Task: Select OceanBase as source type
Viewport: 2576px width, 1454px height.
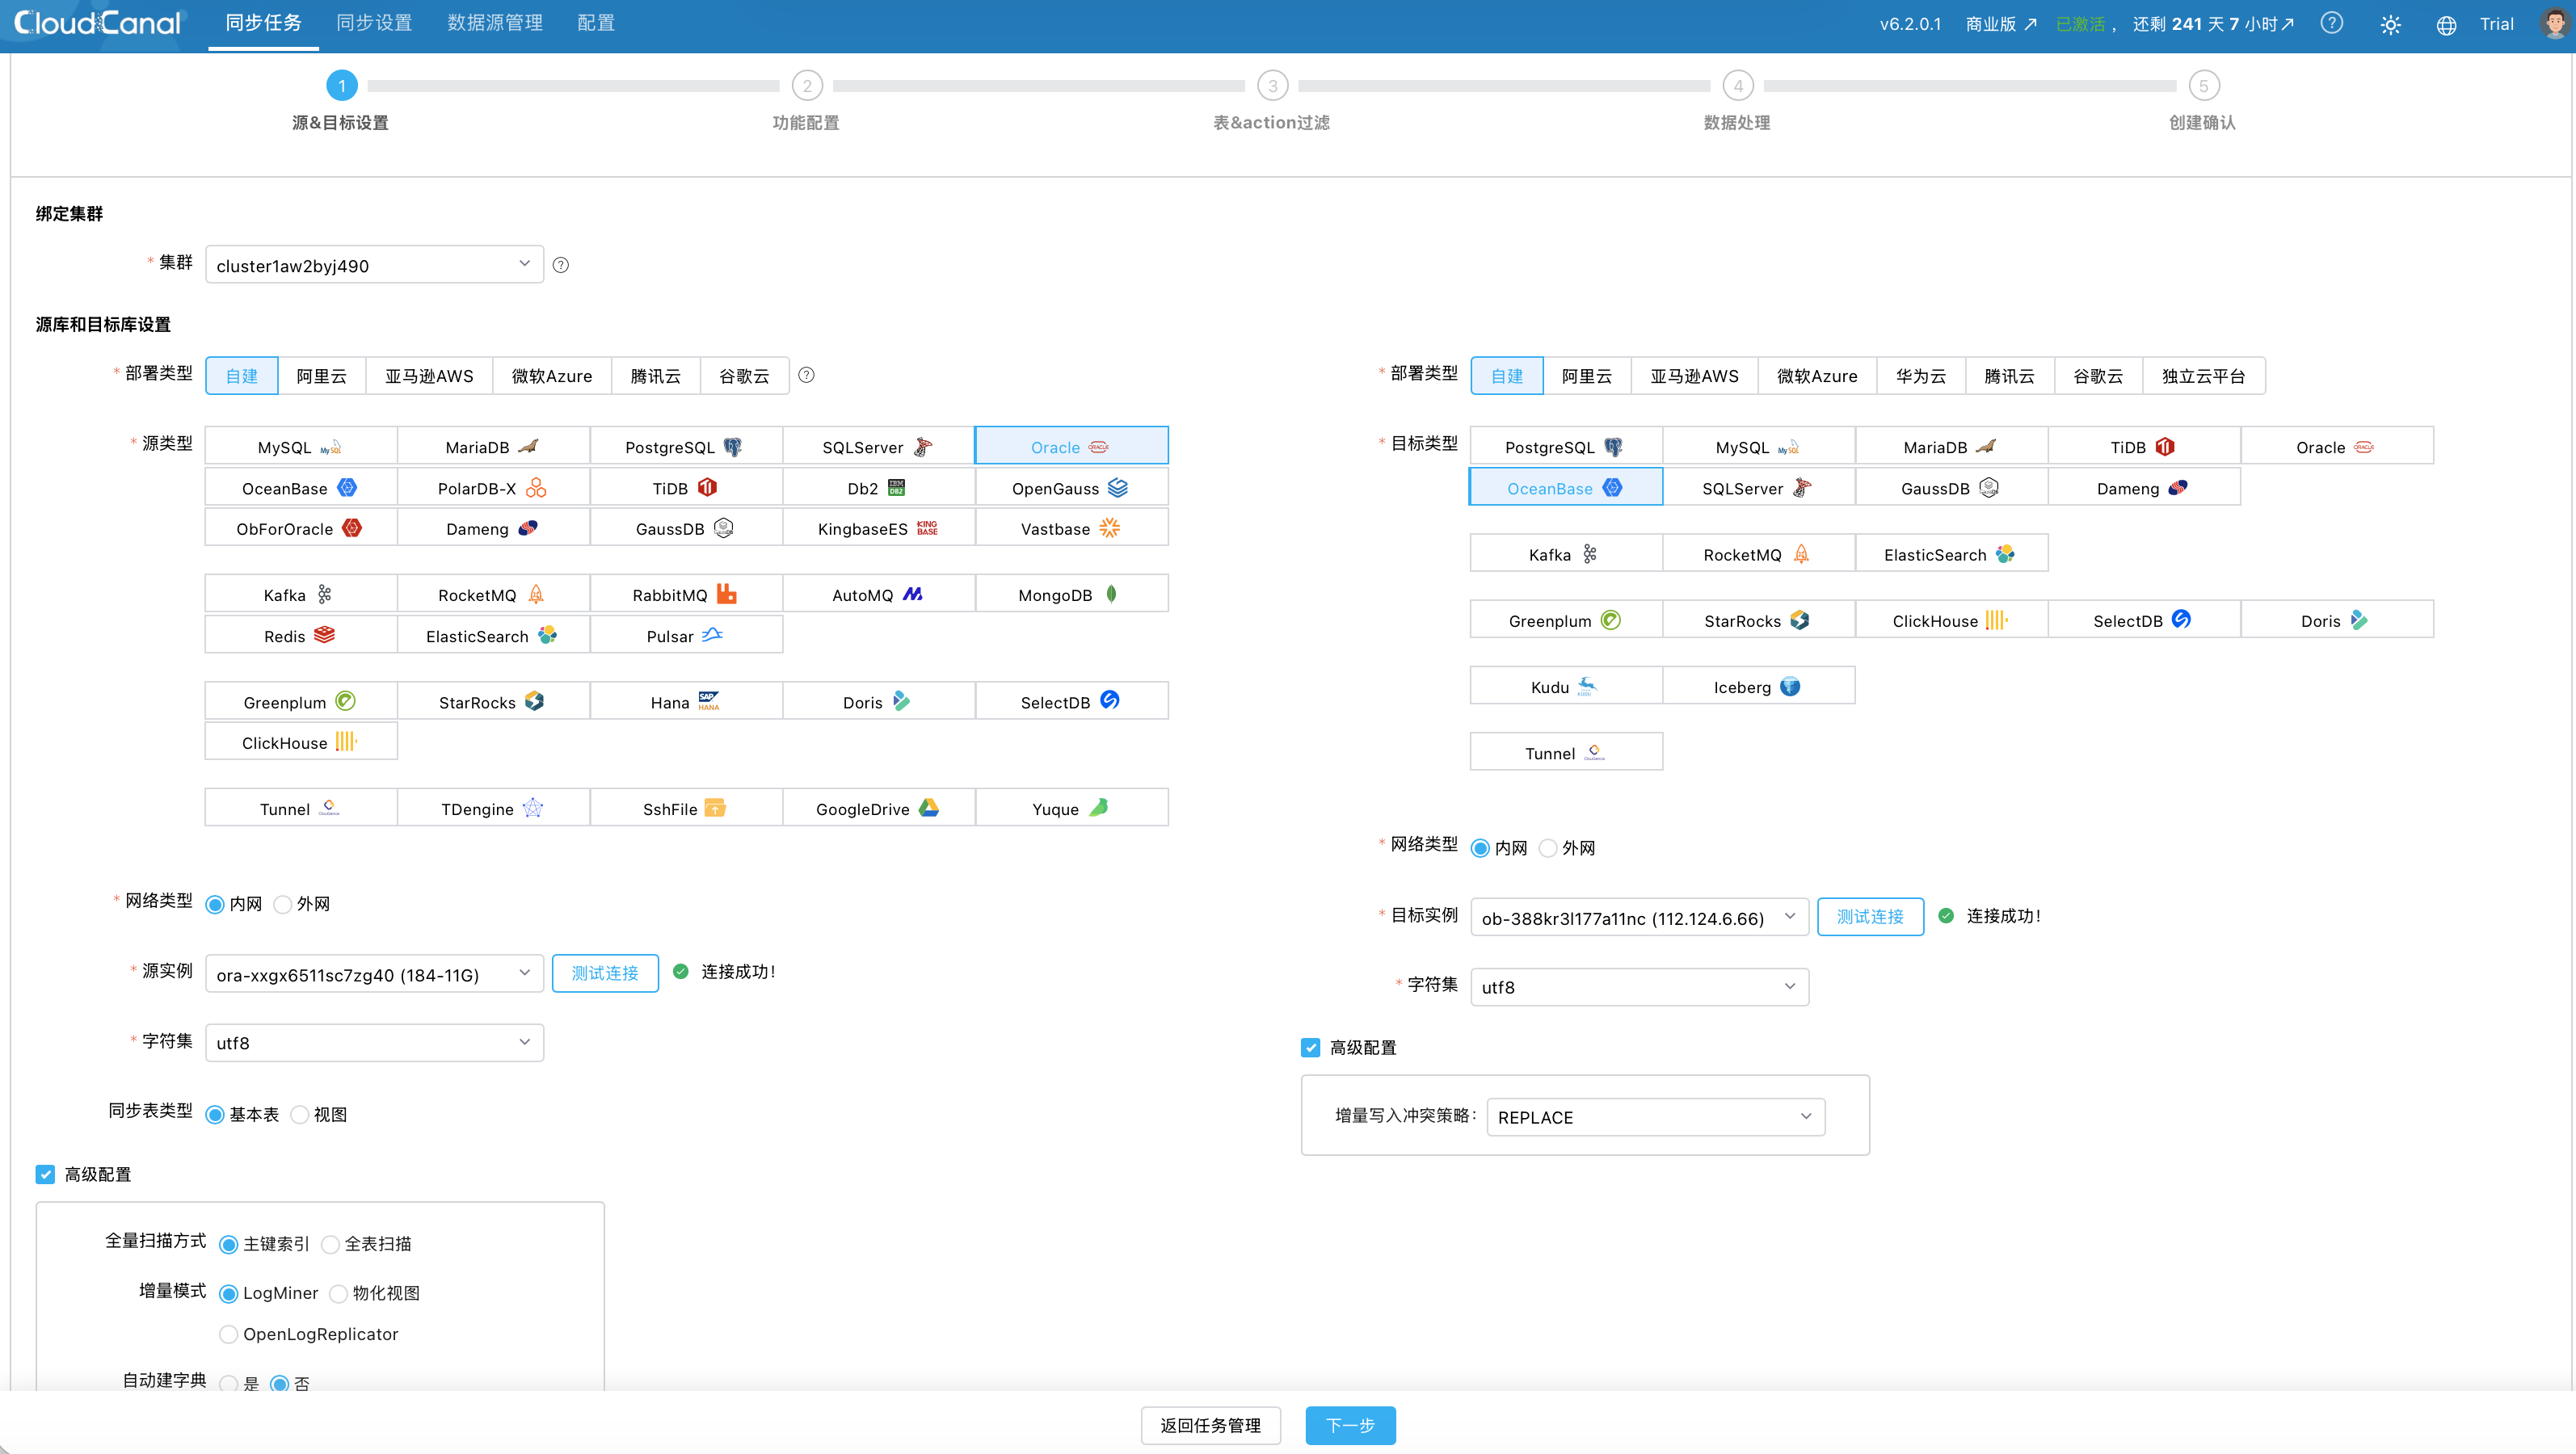Action: click(300, 487)
